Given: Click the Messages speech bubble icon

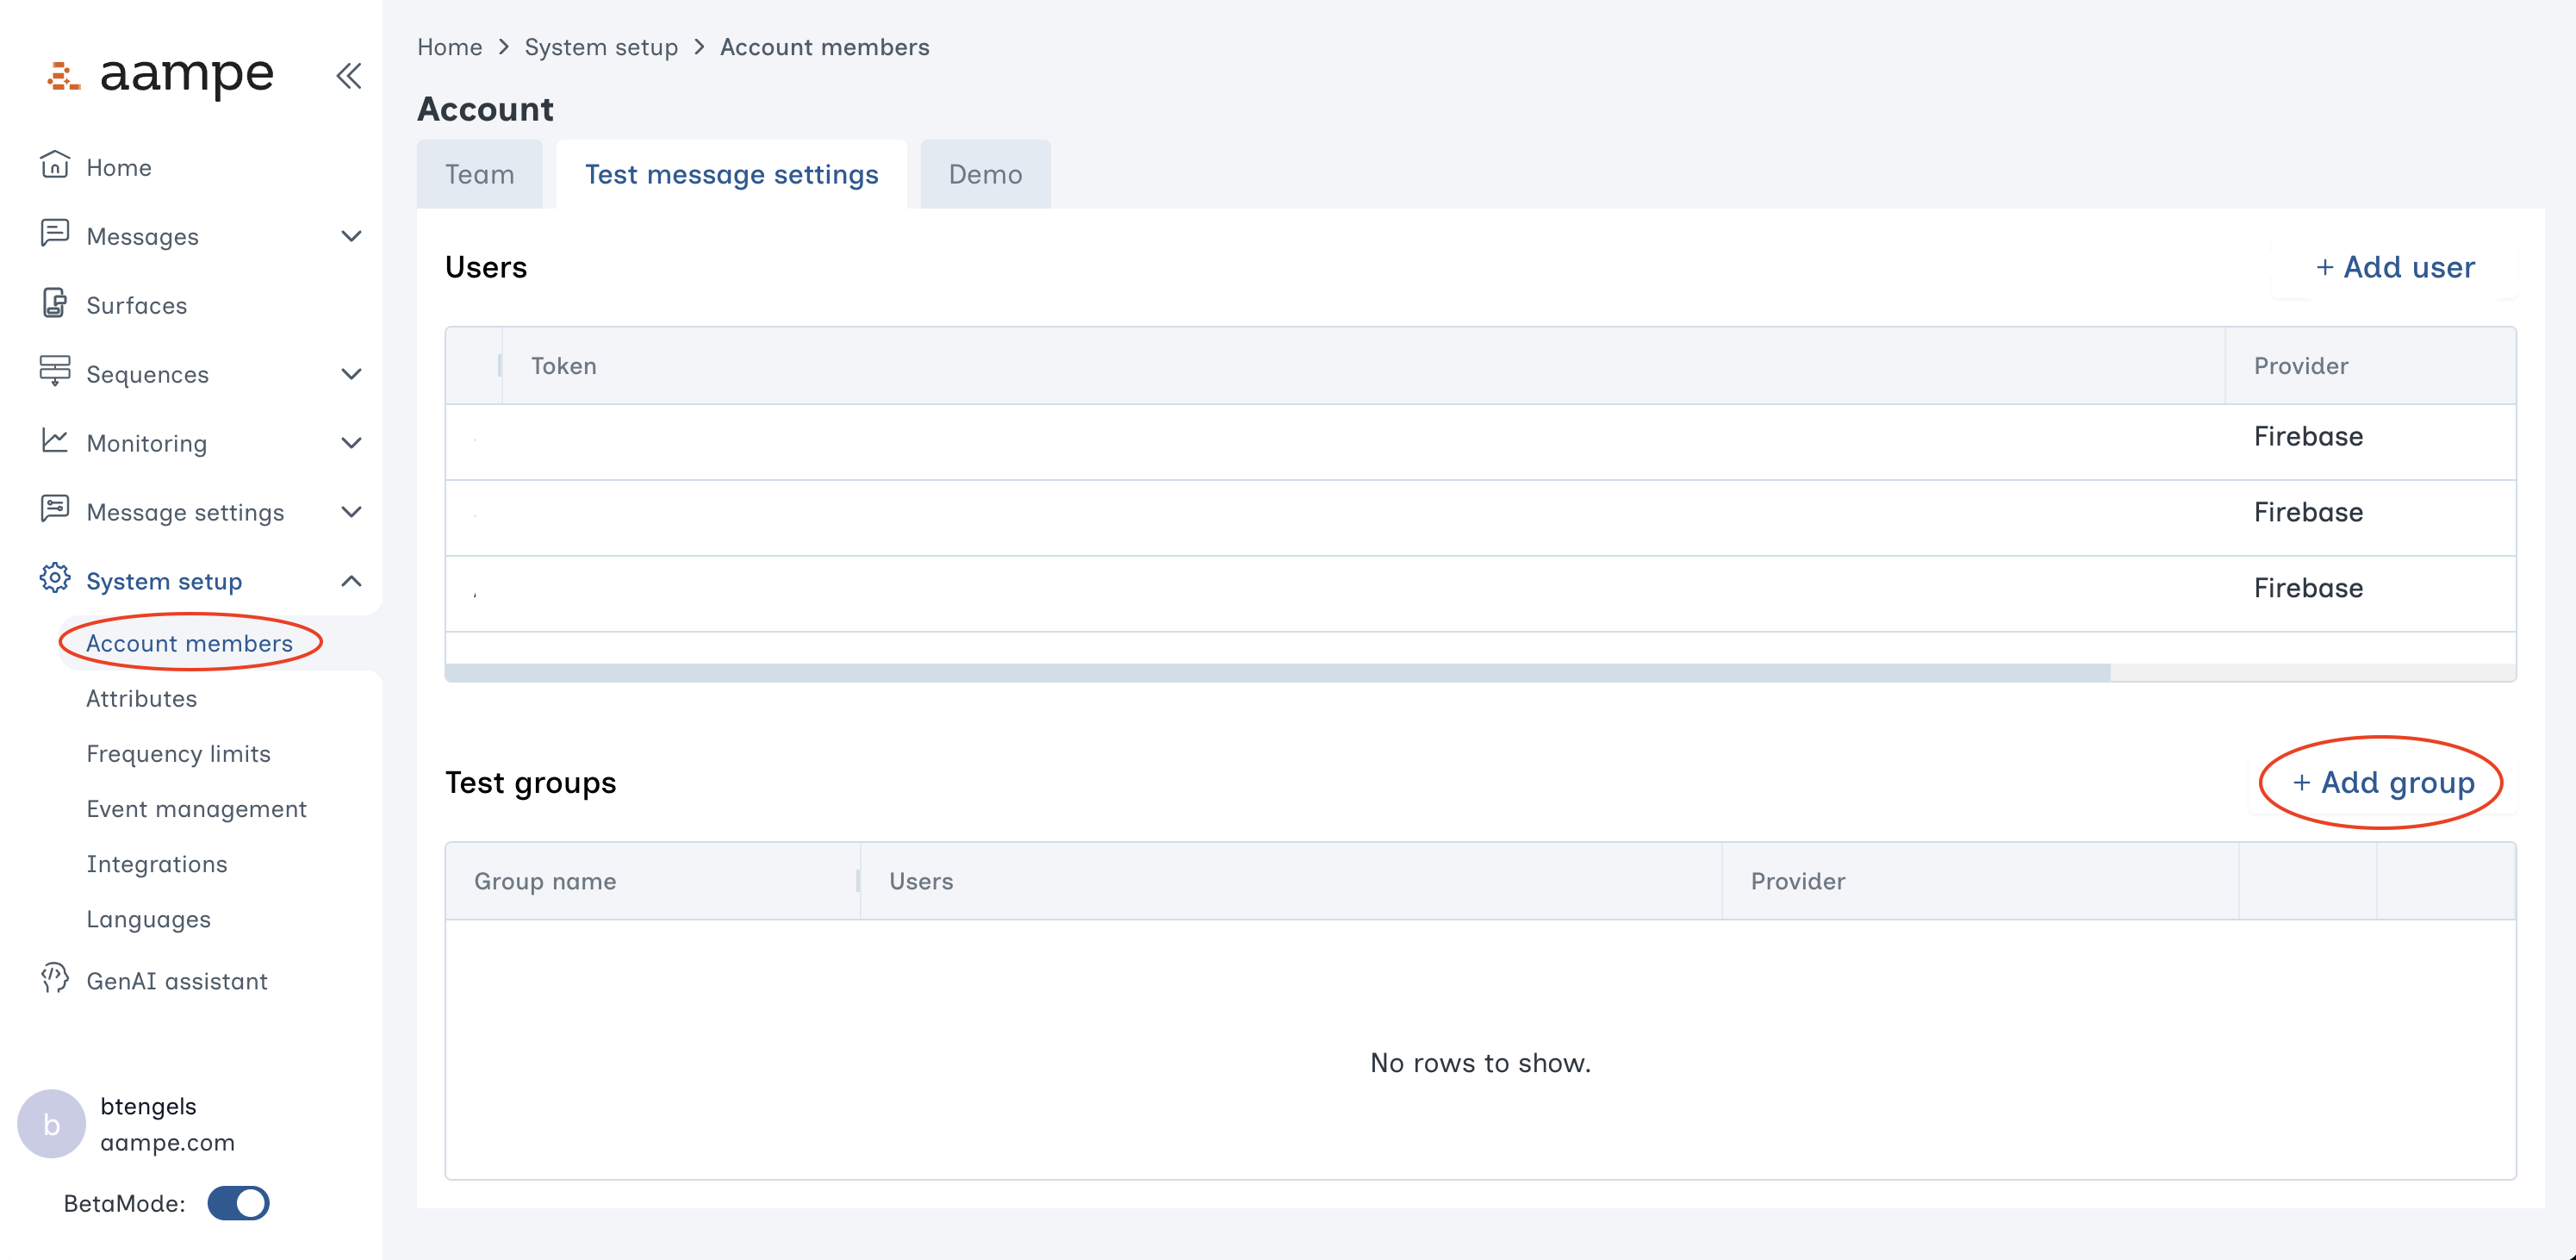Looking at the screenshot, I should [55, 235].
